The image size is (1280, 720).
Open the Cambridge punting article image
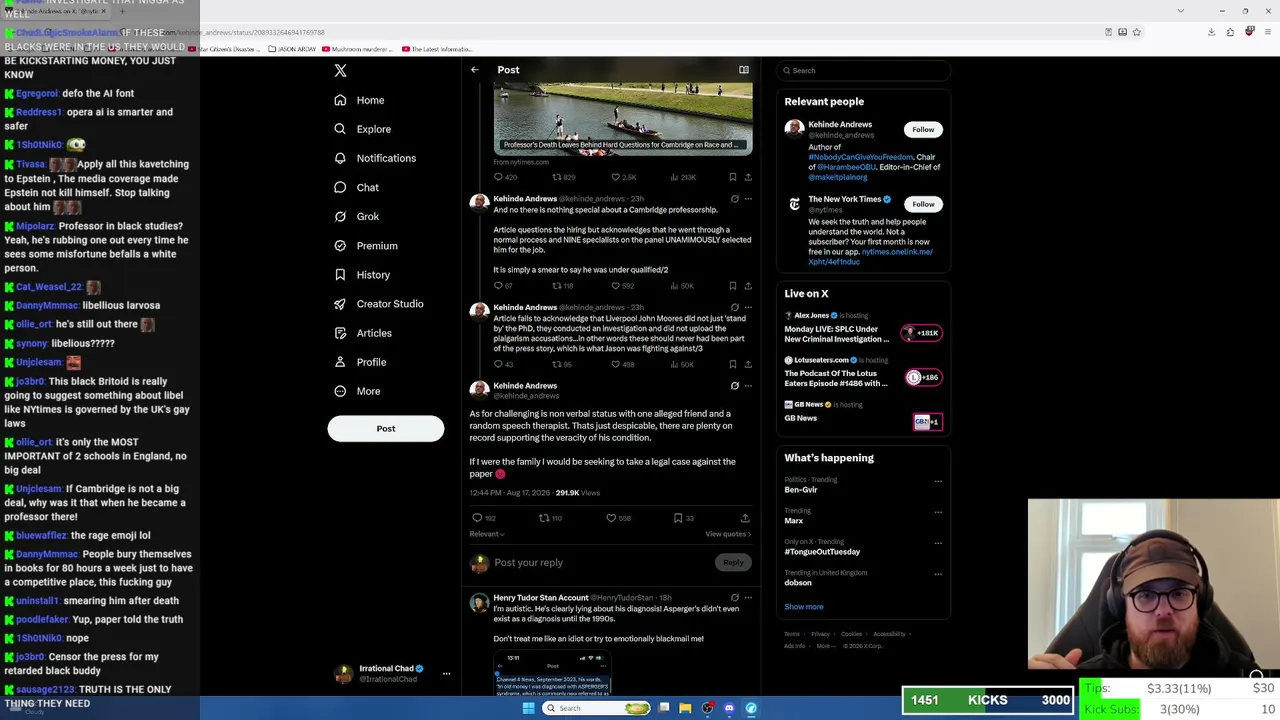point(623,118)
